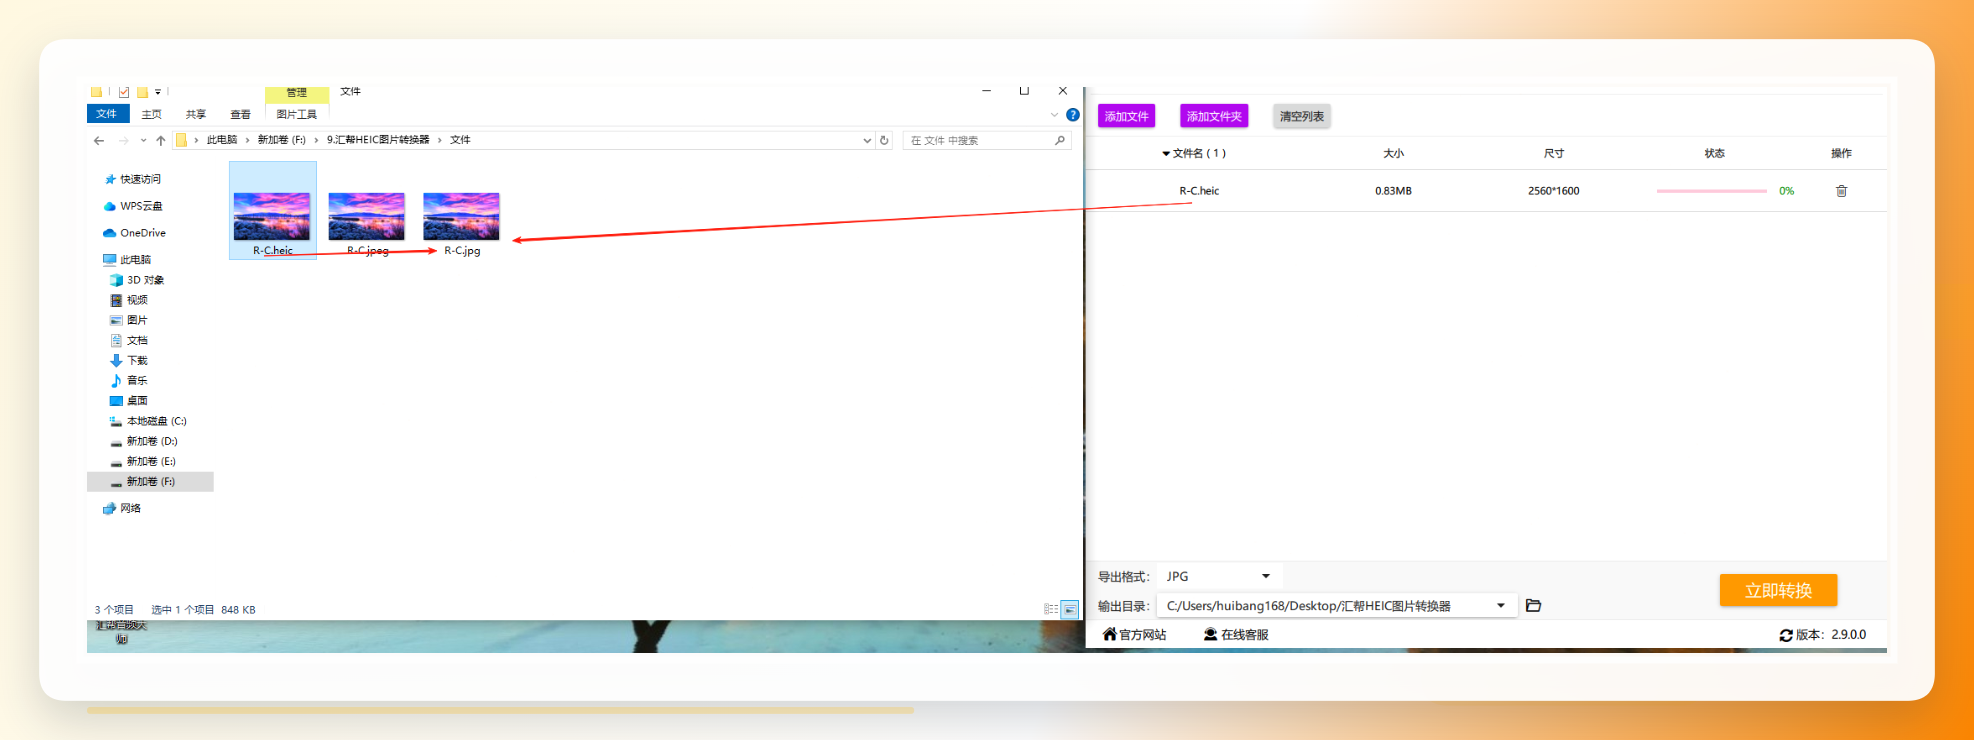Viewport: 1974px width, 740px height.
Task: Open the 共享 ribbon tab
Action: point(196,114)
